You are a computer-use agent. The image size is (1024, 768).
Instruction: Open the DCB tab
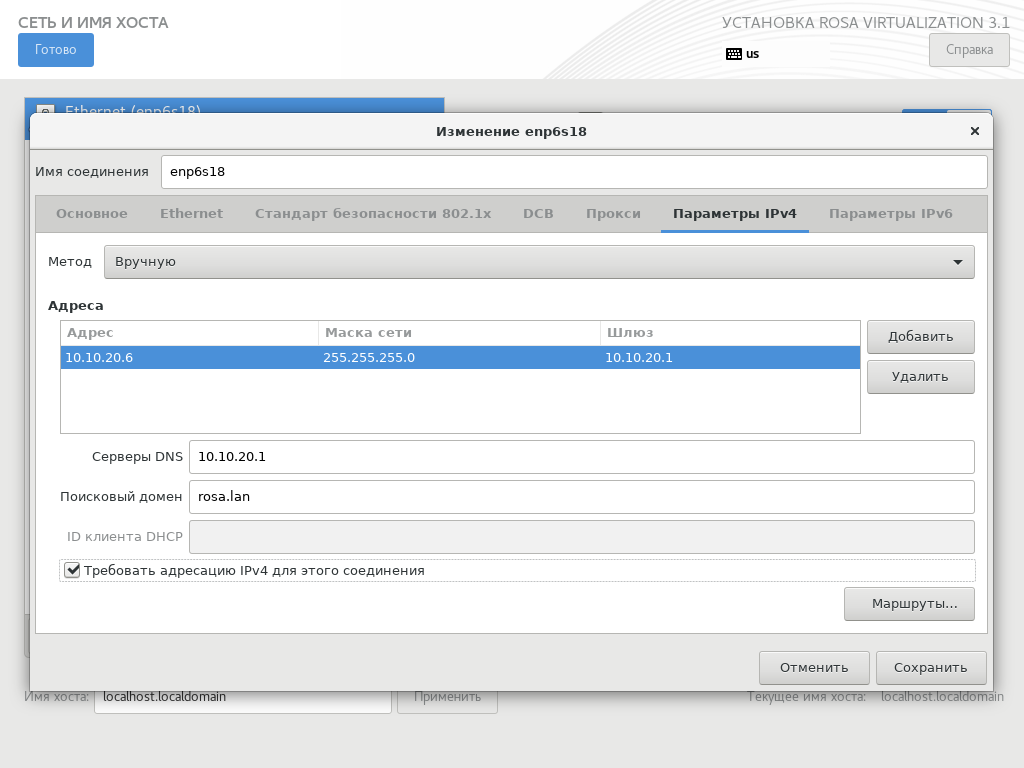tap(538, 214)
